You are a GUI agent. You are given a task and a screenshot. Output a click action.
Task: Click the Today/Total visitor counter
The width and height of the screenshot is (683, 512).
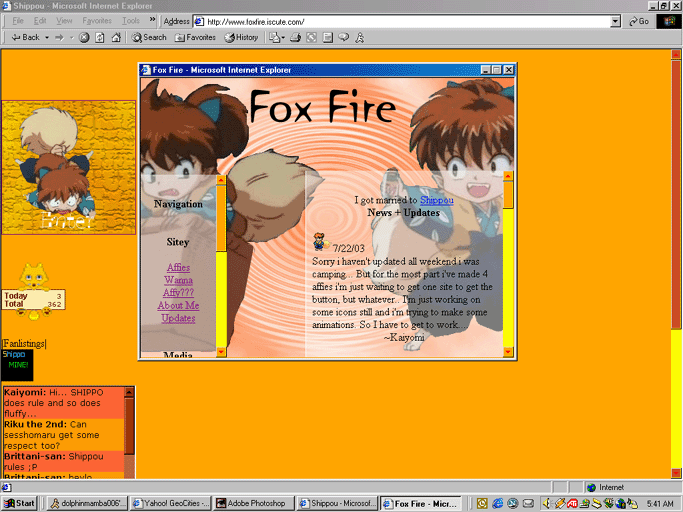coord(34,300)
